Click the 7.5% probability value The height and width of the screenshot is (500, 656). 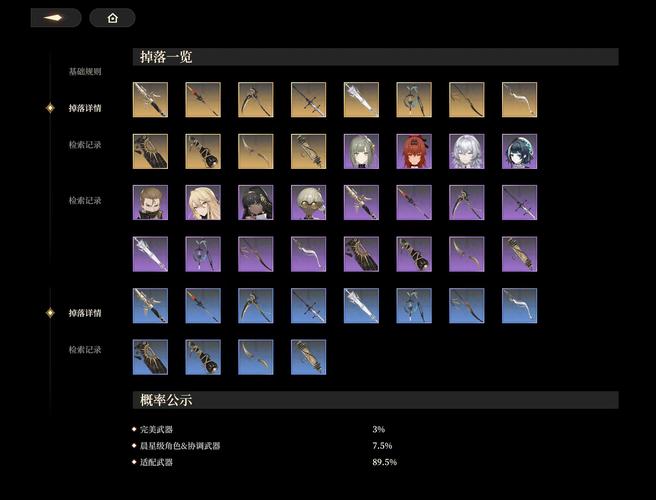tap(382, 446)
